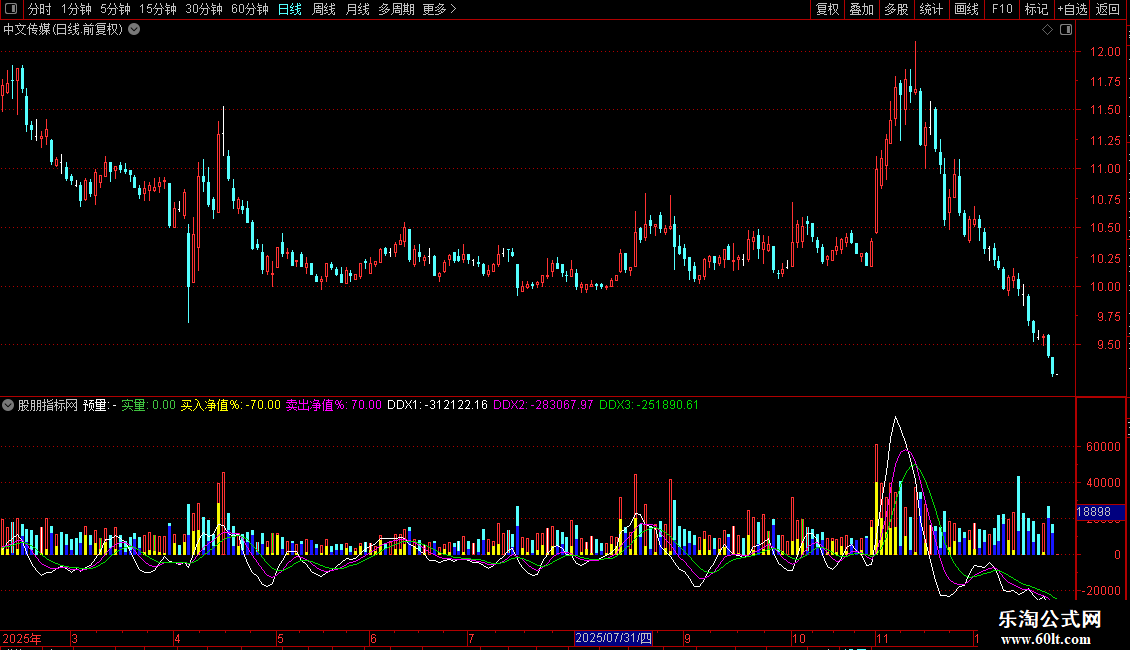Switch to 5分钟 chart period
The height and width of the screenshot is (650, 1130).
pos(115,9)
